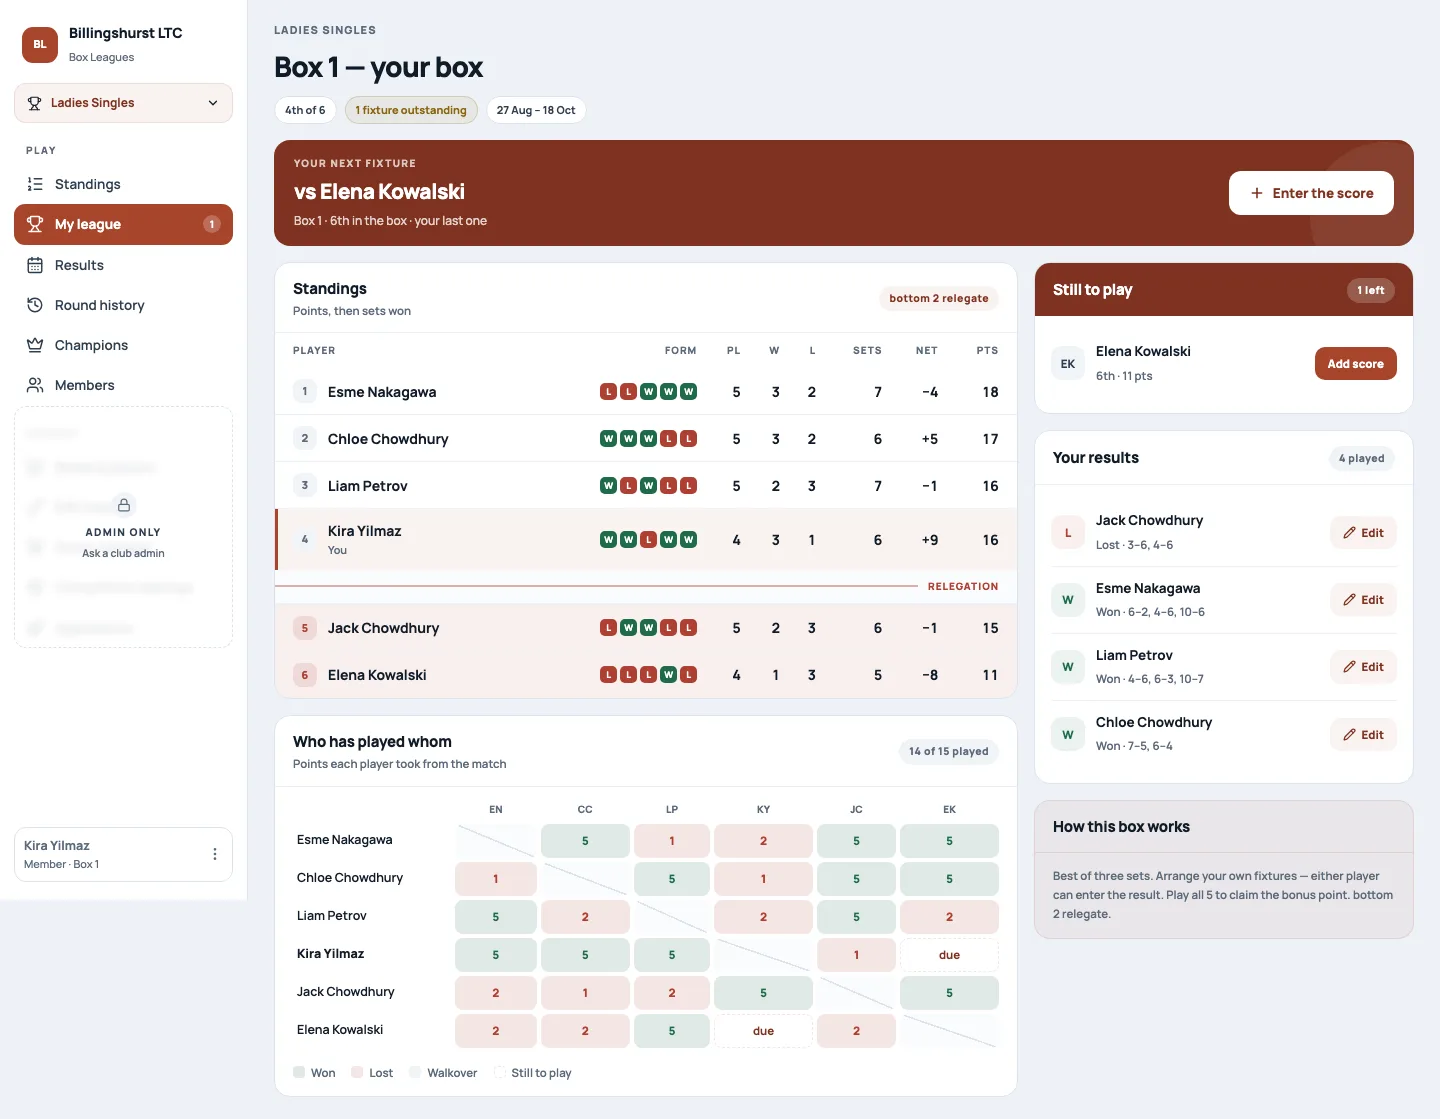Select Esme Nakagawa row in standings
The image size is (1440, 1119).
coord(646,392)
